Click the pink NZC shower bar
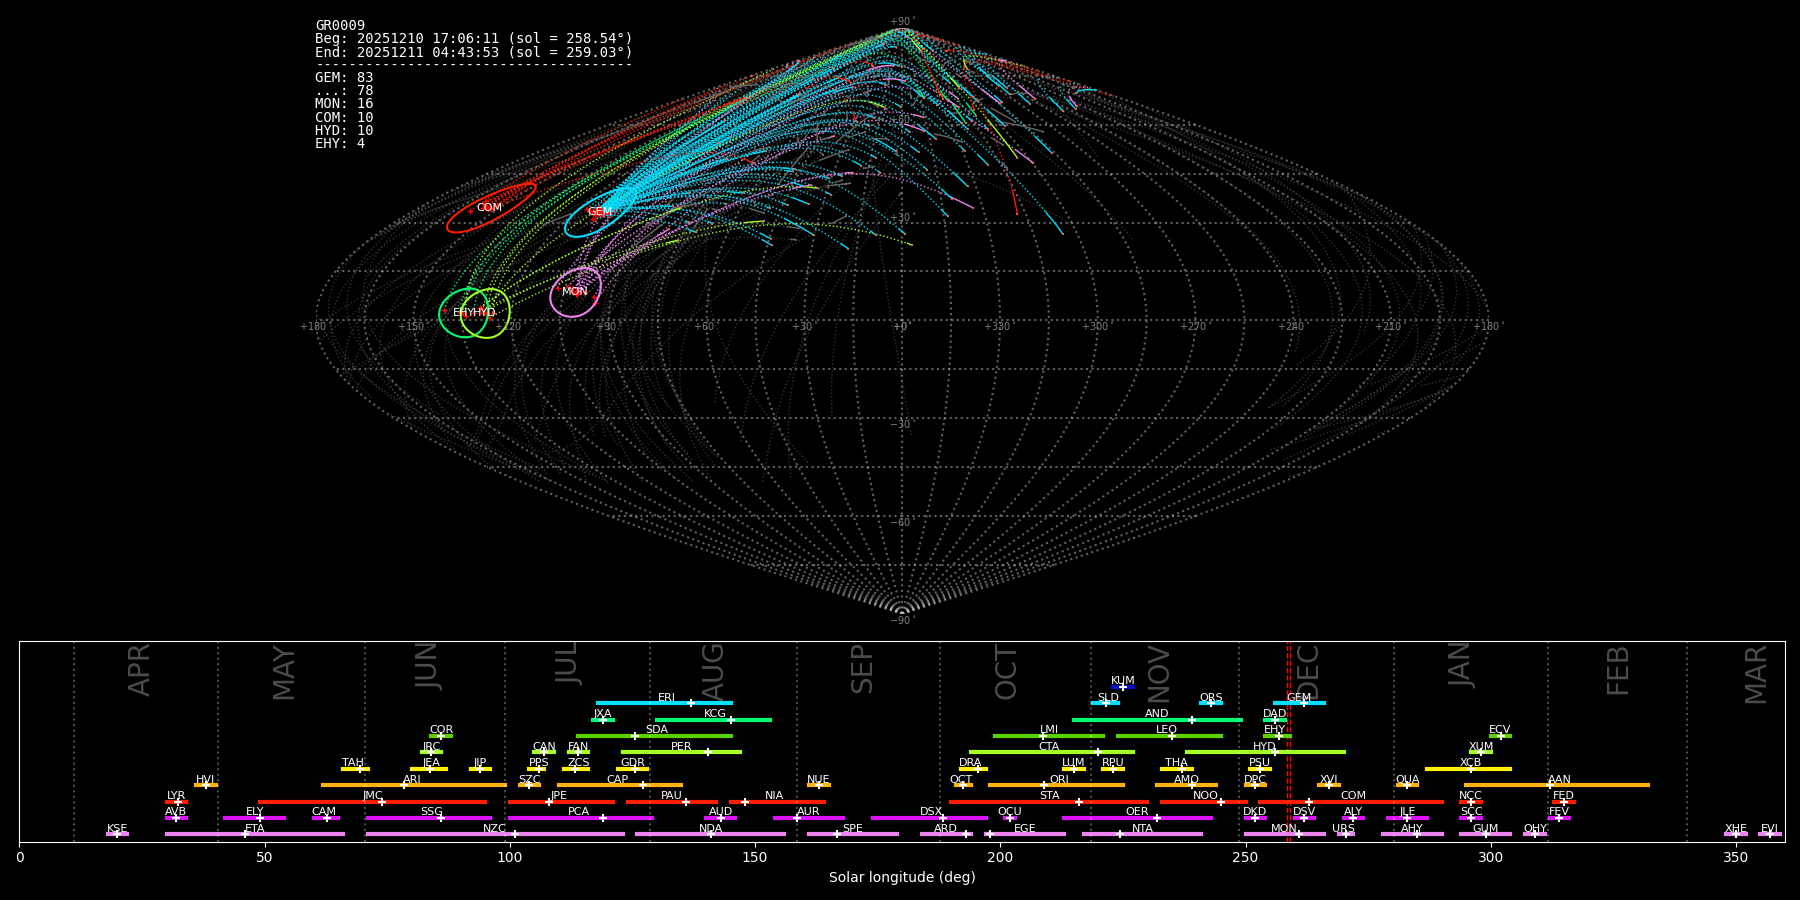The height and width of the screenshot is (900, 1800). click(495, 834)
